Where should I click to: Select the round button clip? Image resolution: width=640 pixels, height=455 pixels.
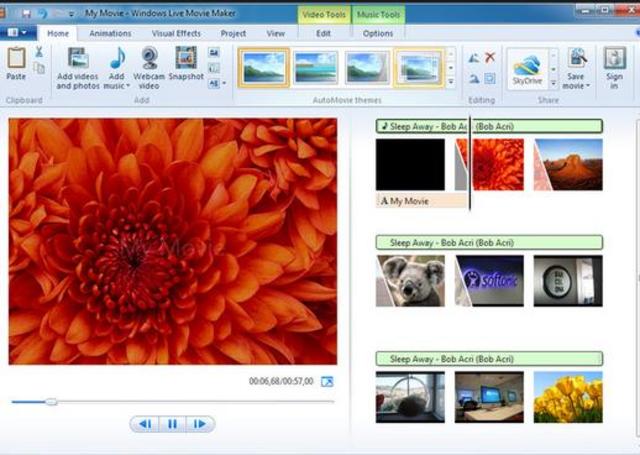pyautogui.click(x=568, y=281)
